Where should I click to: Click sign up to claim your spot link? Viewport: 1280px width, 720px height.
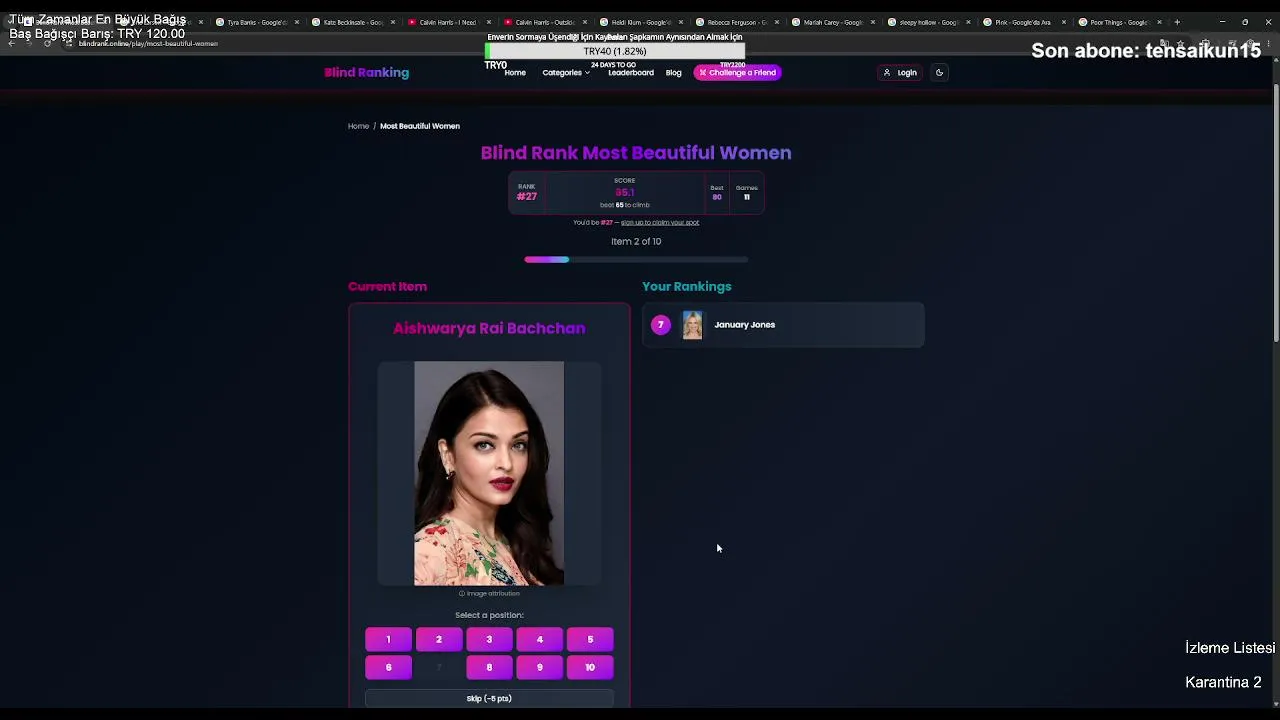(x=660, y=222)
